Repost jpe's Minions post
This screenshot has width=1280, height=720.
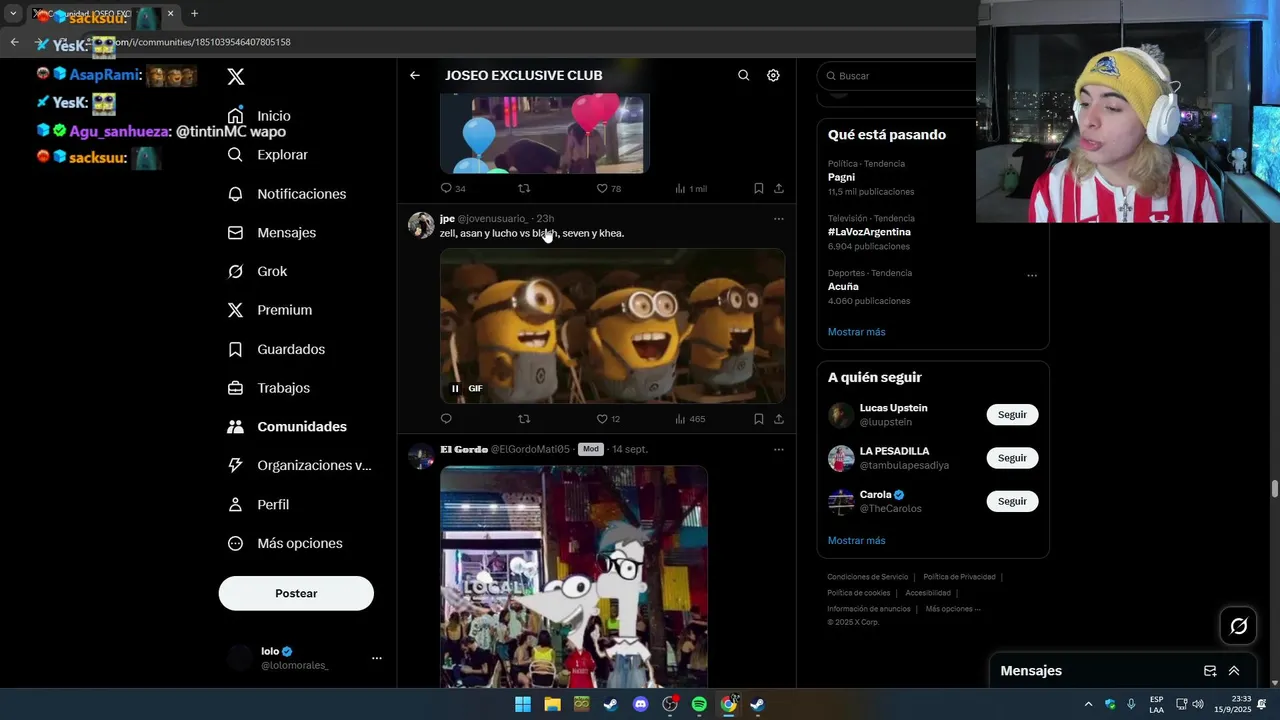[524, 419]
